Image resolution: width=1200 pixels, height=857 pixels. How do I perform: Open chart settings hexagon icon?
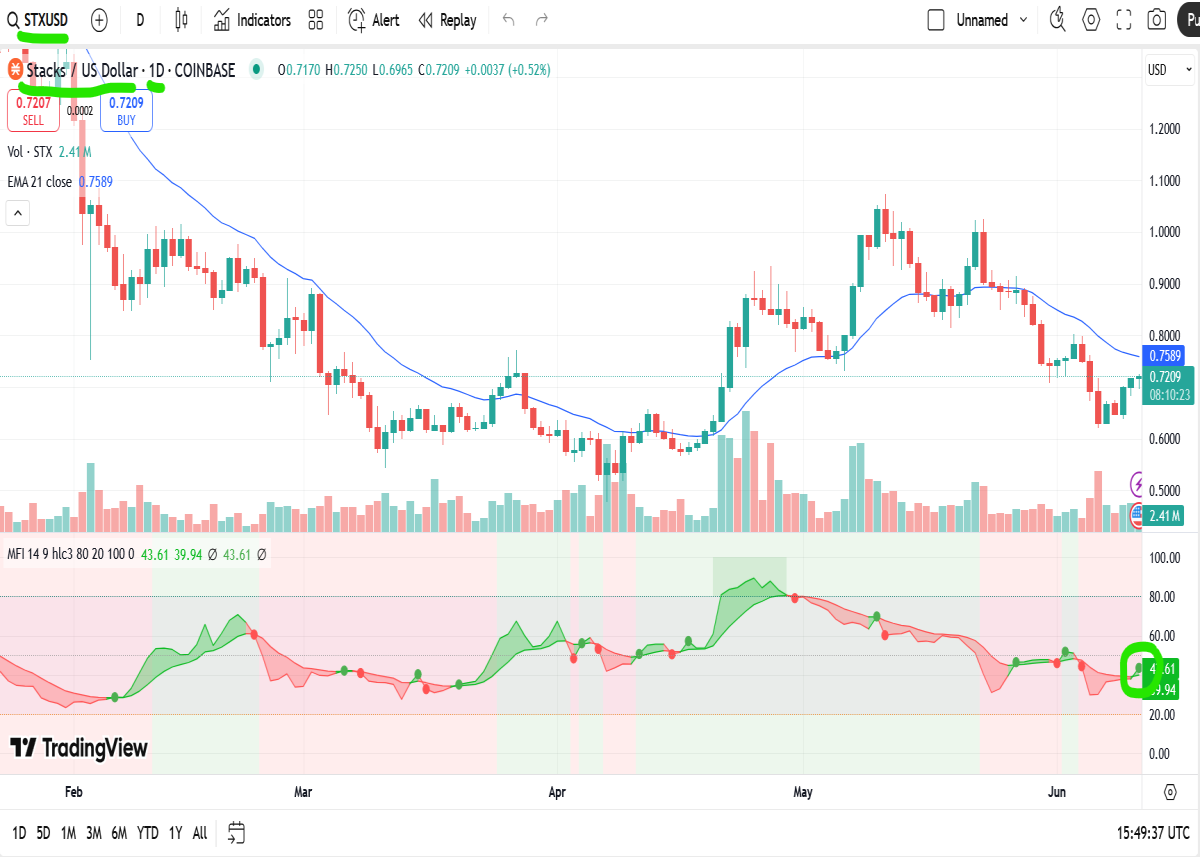(1091, 20)
